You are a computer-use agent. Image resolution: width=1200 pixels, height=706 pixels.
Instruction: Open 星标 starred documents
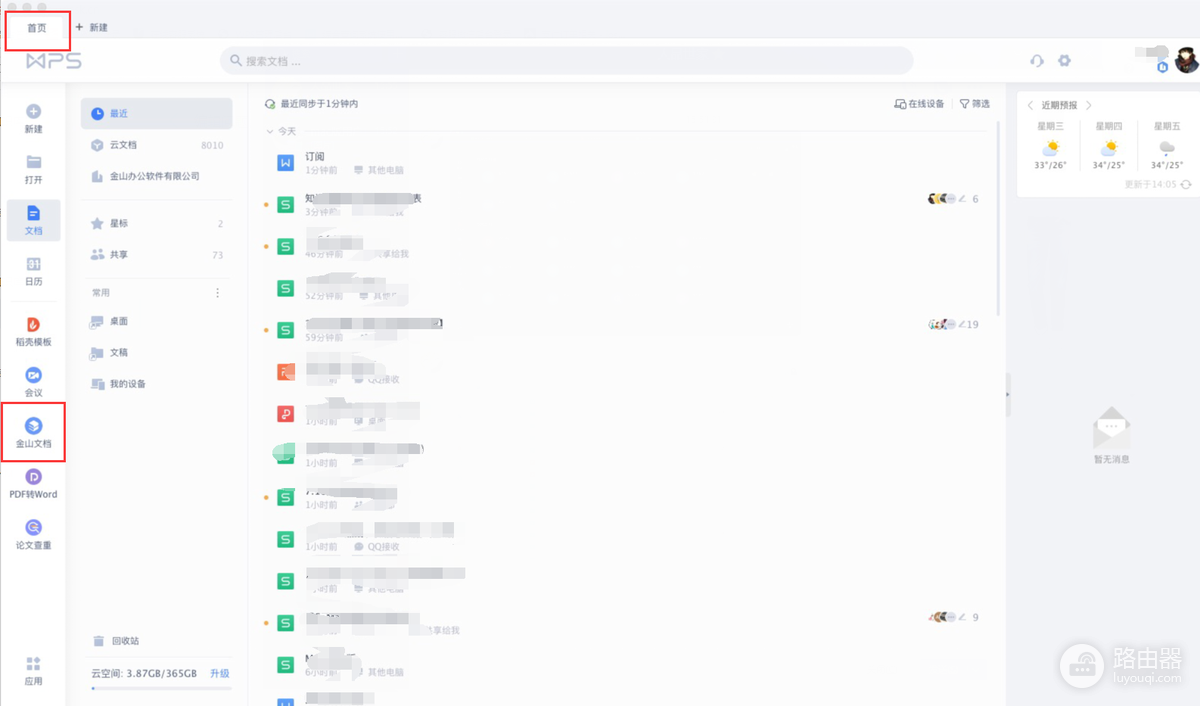156,223
